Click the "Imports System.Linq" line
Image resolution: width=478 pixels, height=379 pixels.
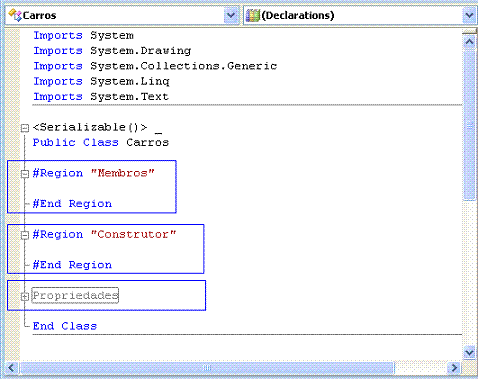101,81
